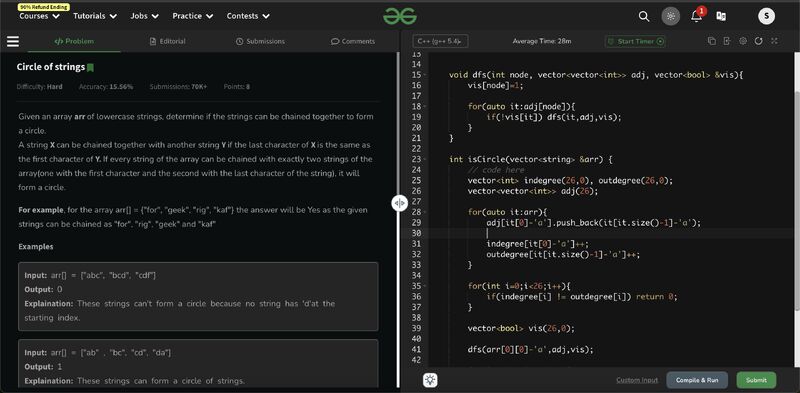Click the 90% Refund Ending badge

pos(44,7)
